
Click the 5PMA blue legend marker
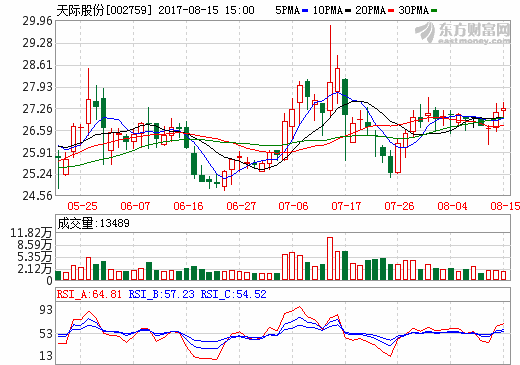[x=305, y=11]
